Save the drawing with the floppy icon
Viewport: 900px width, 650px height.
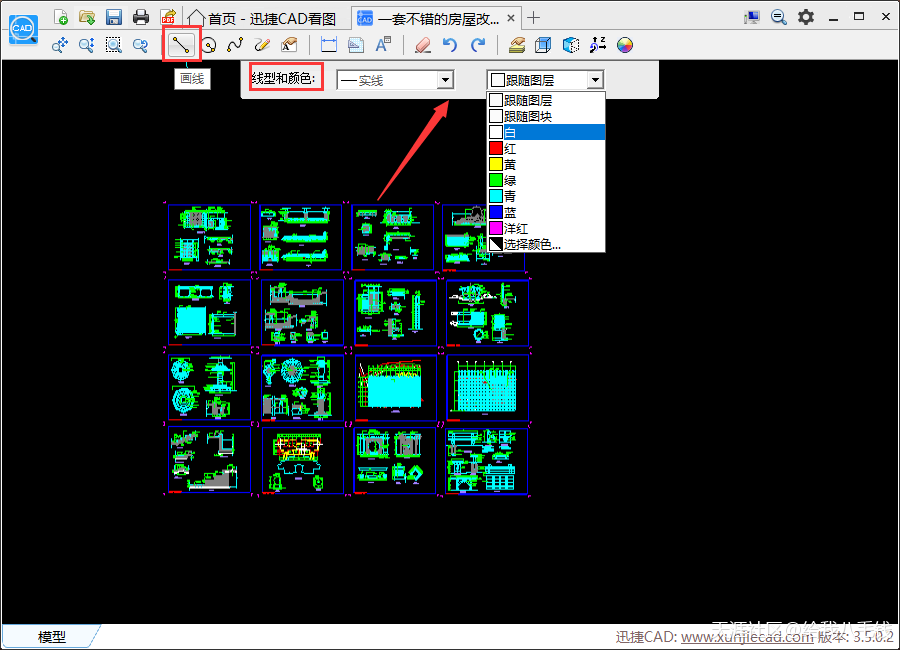pyautogui.click(x=114, y=17)
